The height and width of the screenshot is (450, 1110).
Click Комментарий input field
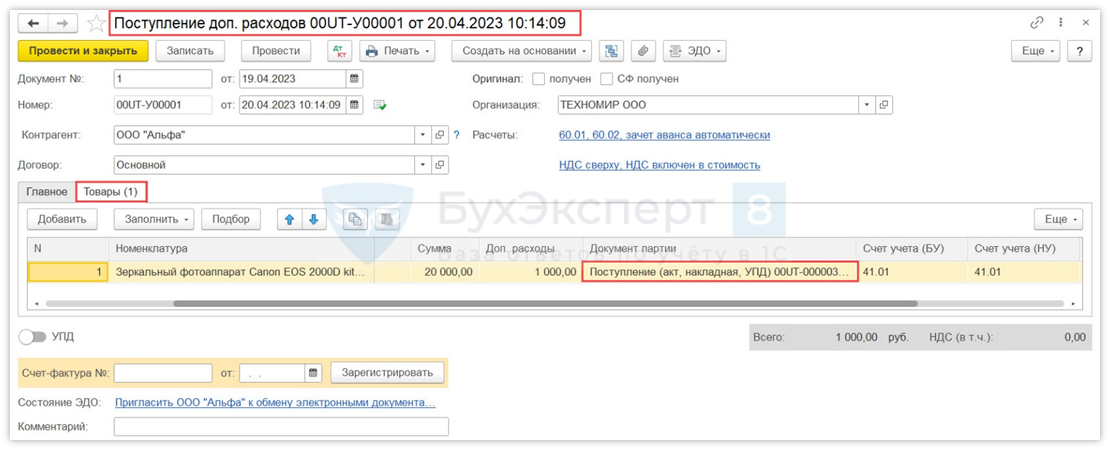point(281,427)
